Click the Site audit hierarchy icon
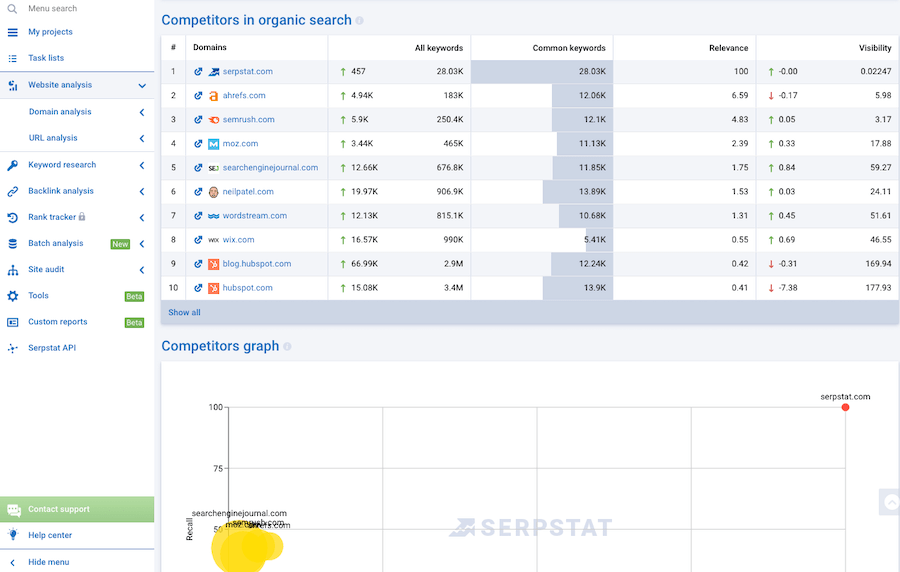This screenshot has height=572, width=900. [13, 270]
